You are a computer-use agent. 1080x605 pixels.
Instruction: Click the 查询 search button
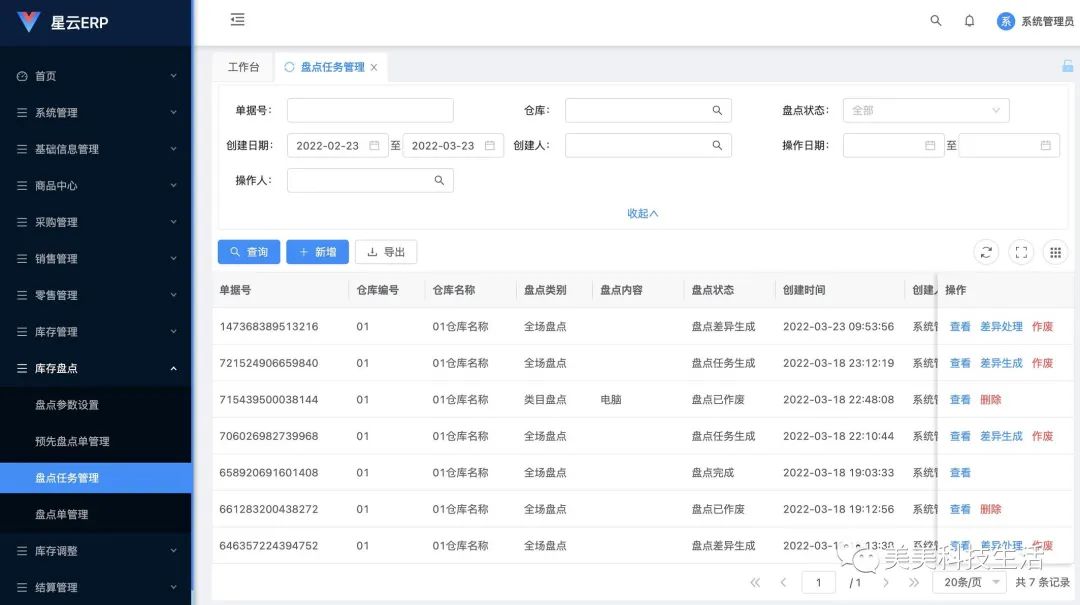click(248, 251)
